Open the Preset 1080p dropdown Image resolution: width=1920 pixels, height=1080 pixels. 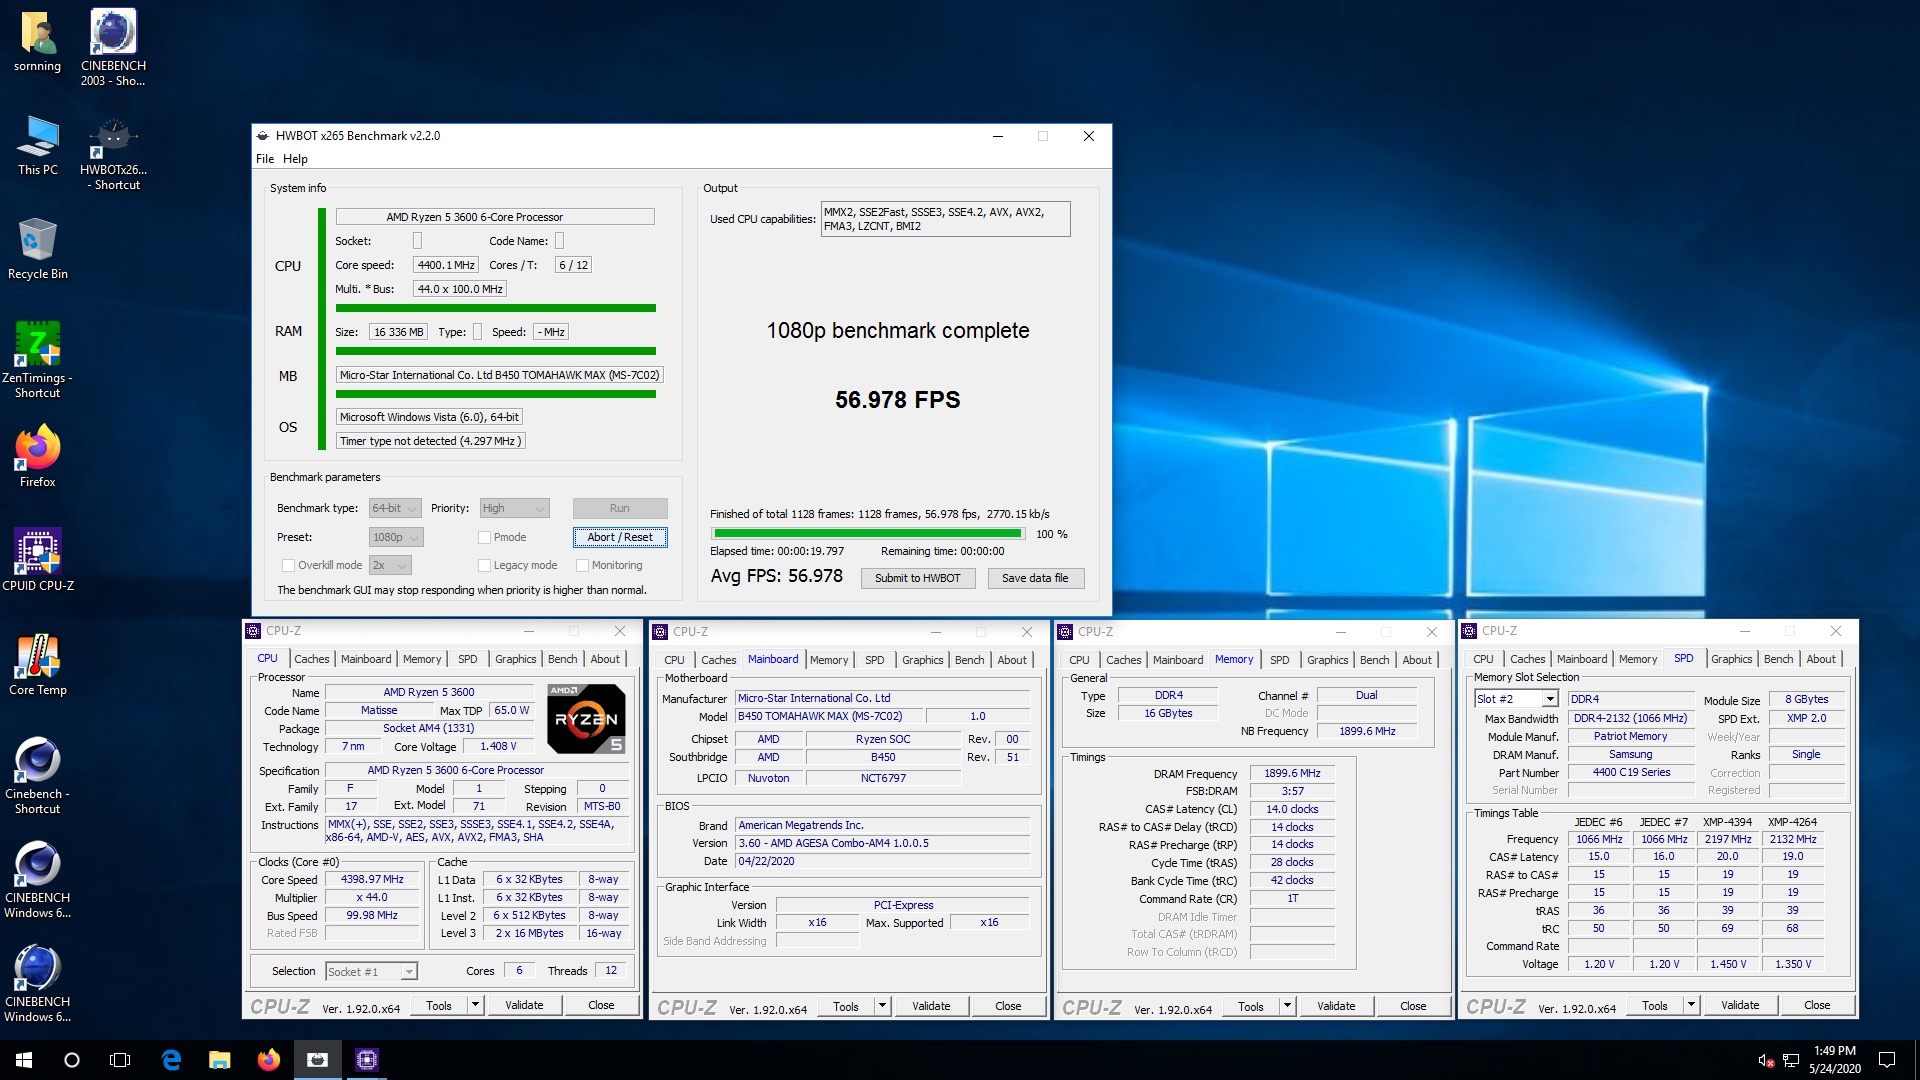click(397, 537)
